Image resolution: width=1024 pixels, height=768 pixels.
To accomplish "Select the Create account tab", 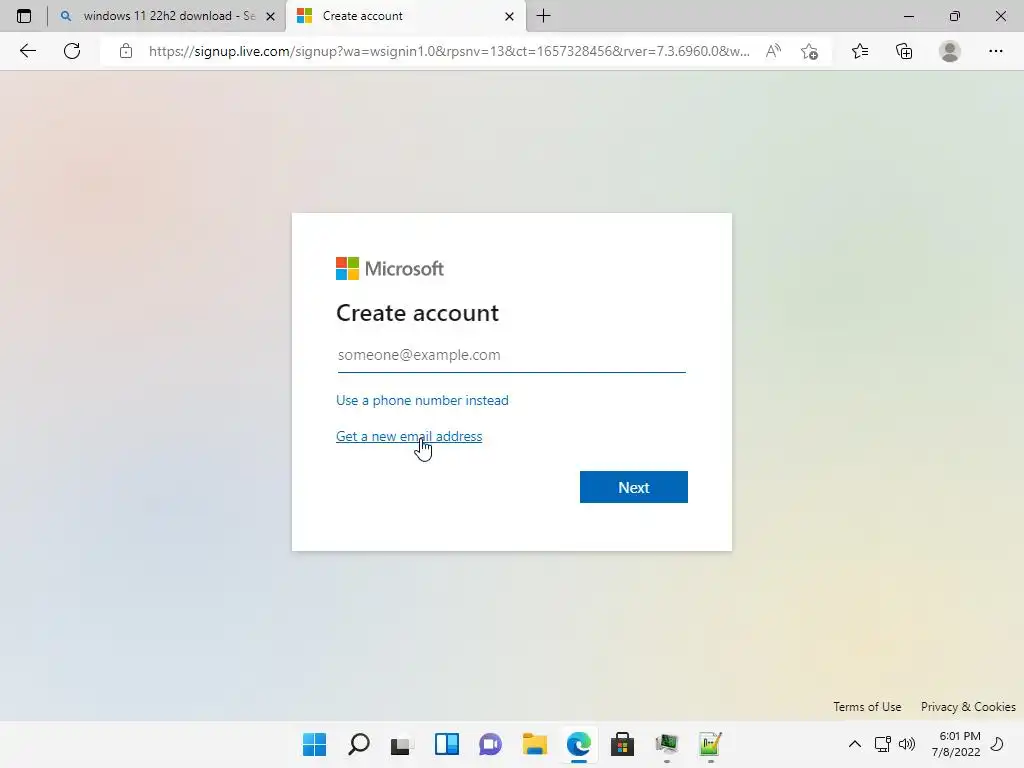I will pyautogui.click(x=405, y=16).
